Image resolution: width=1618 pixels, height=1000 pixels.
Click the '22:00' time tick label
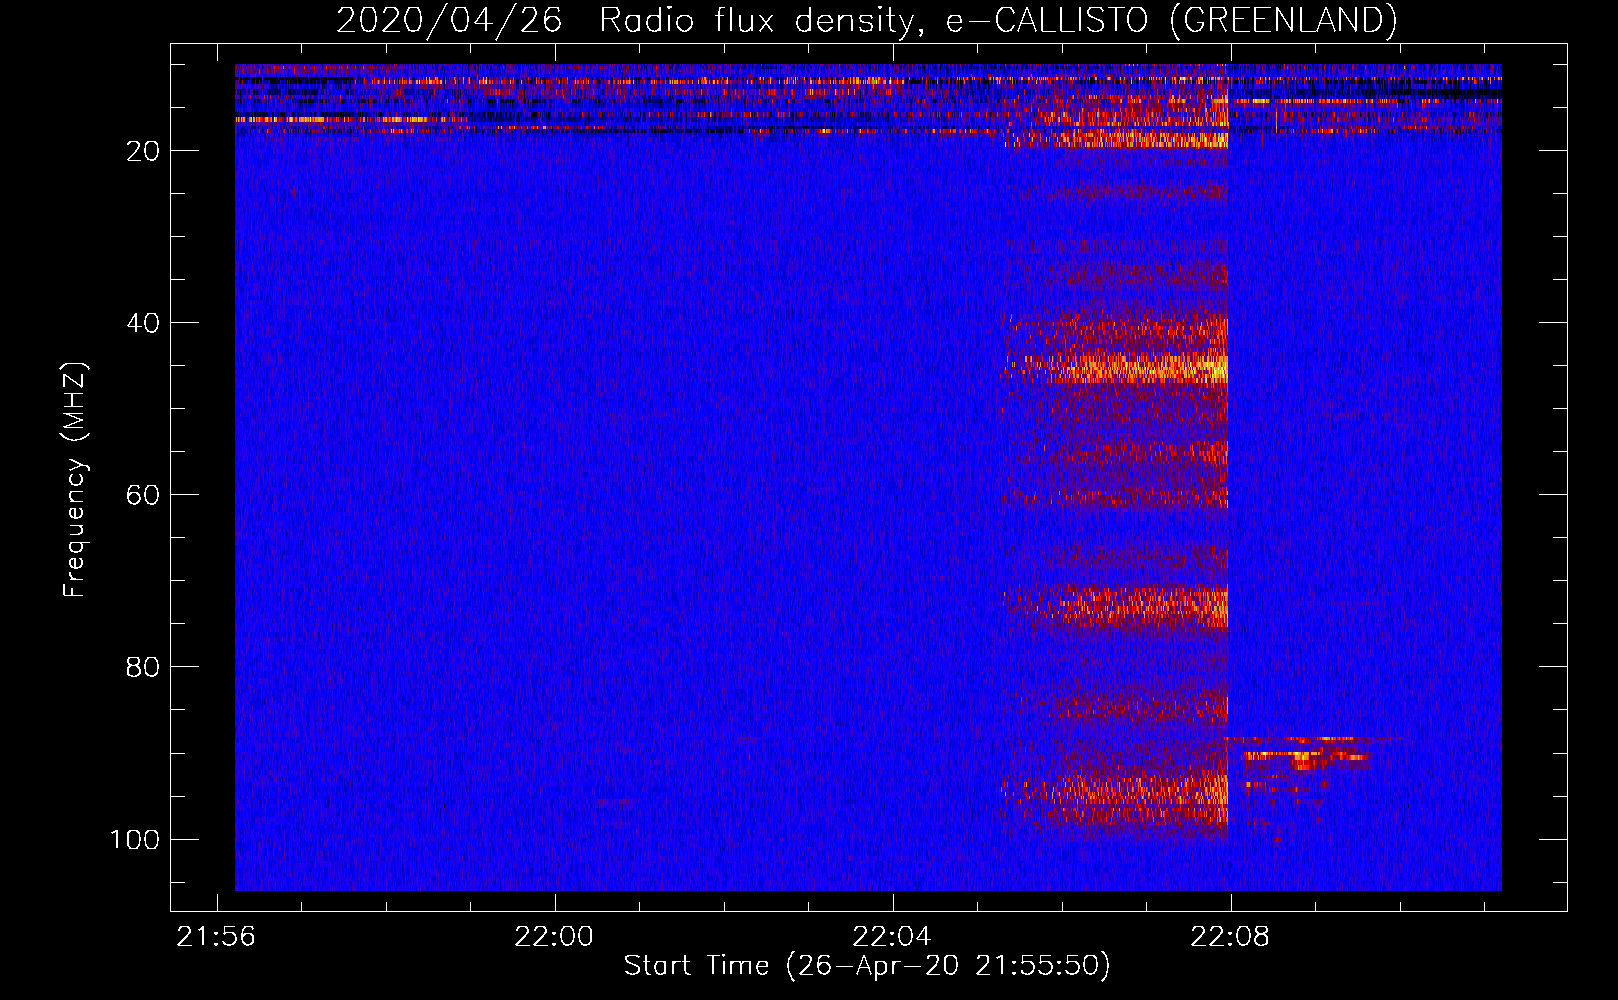pos(554,937)
